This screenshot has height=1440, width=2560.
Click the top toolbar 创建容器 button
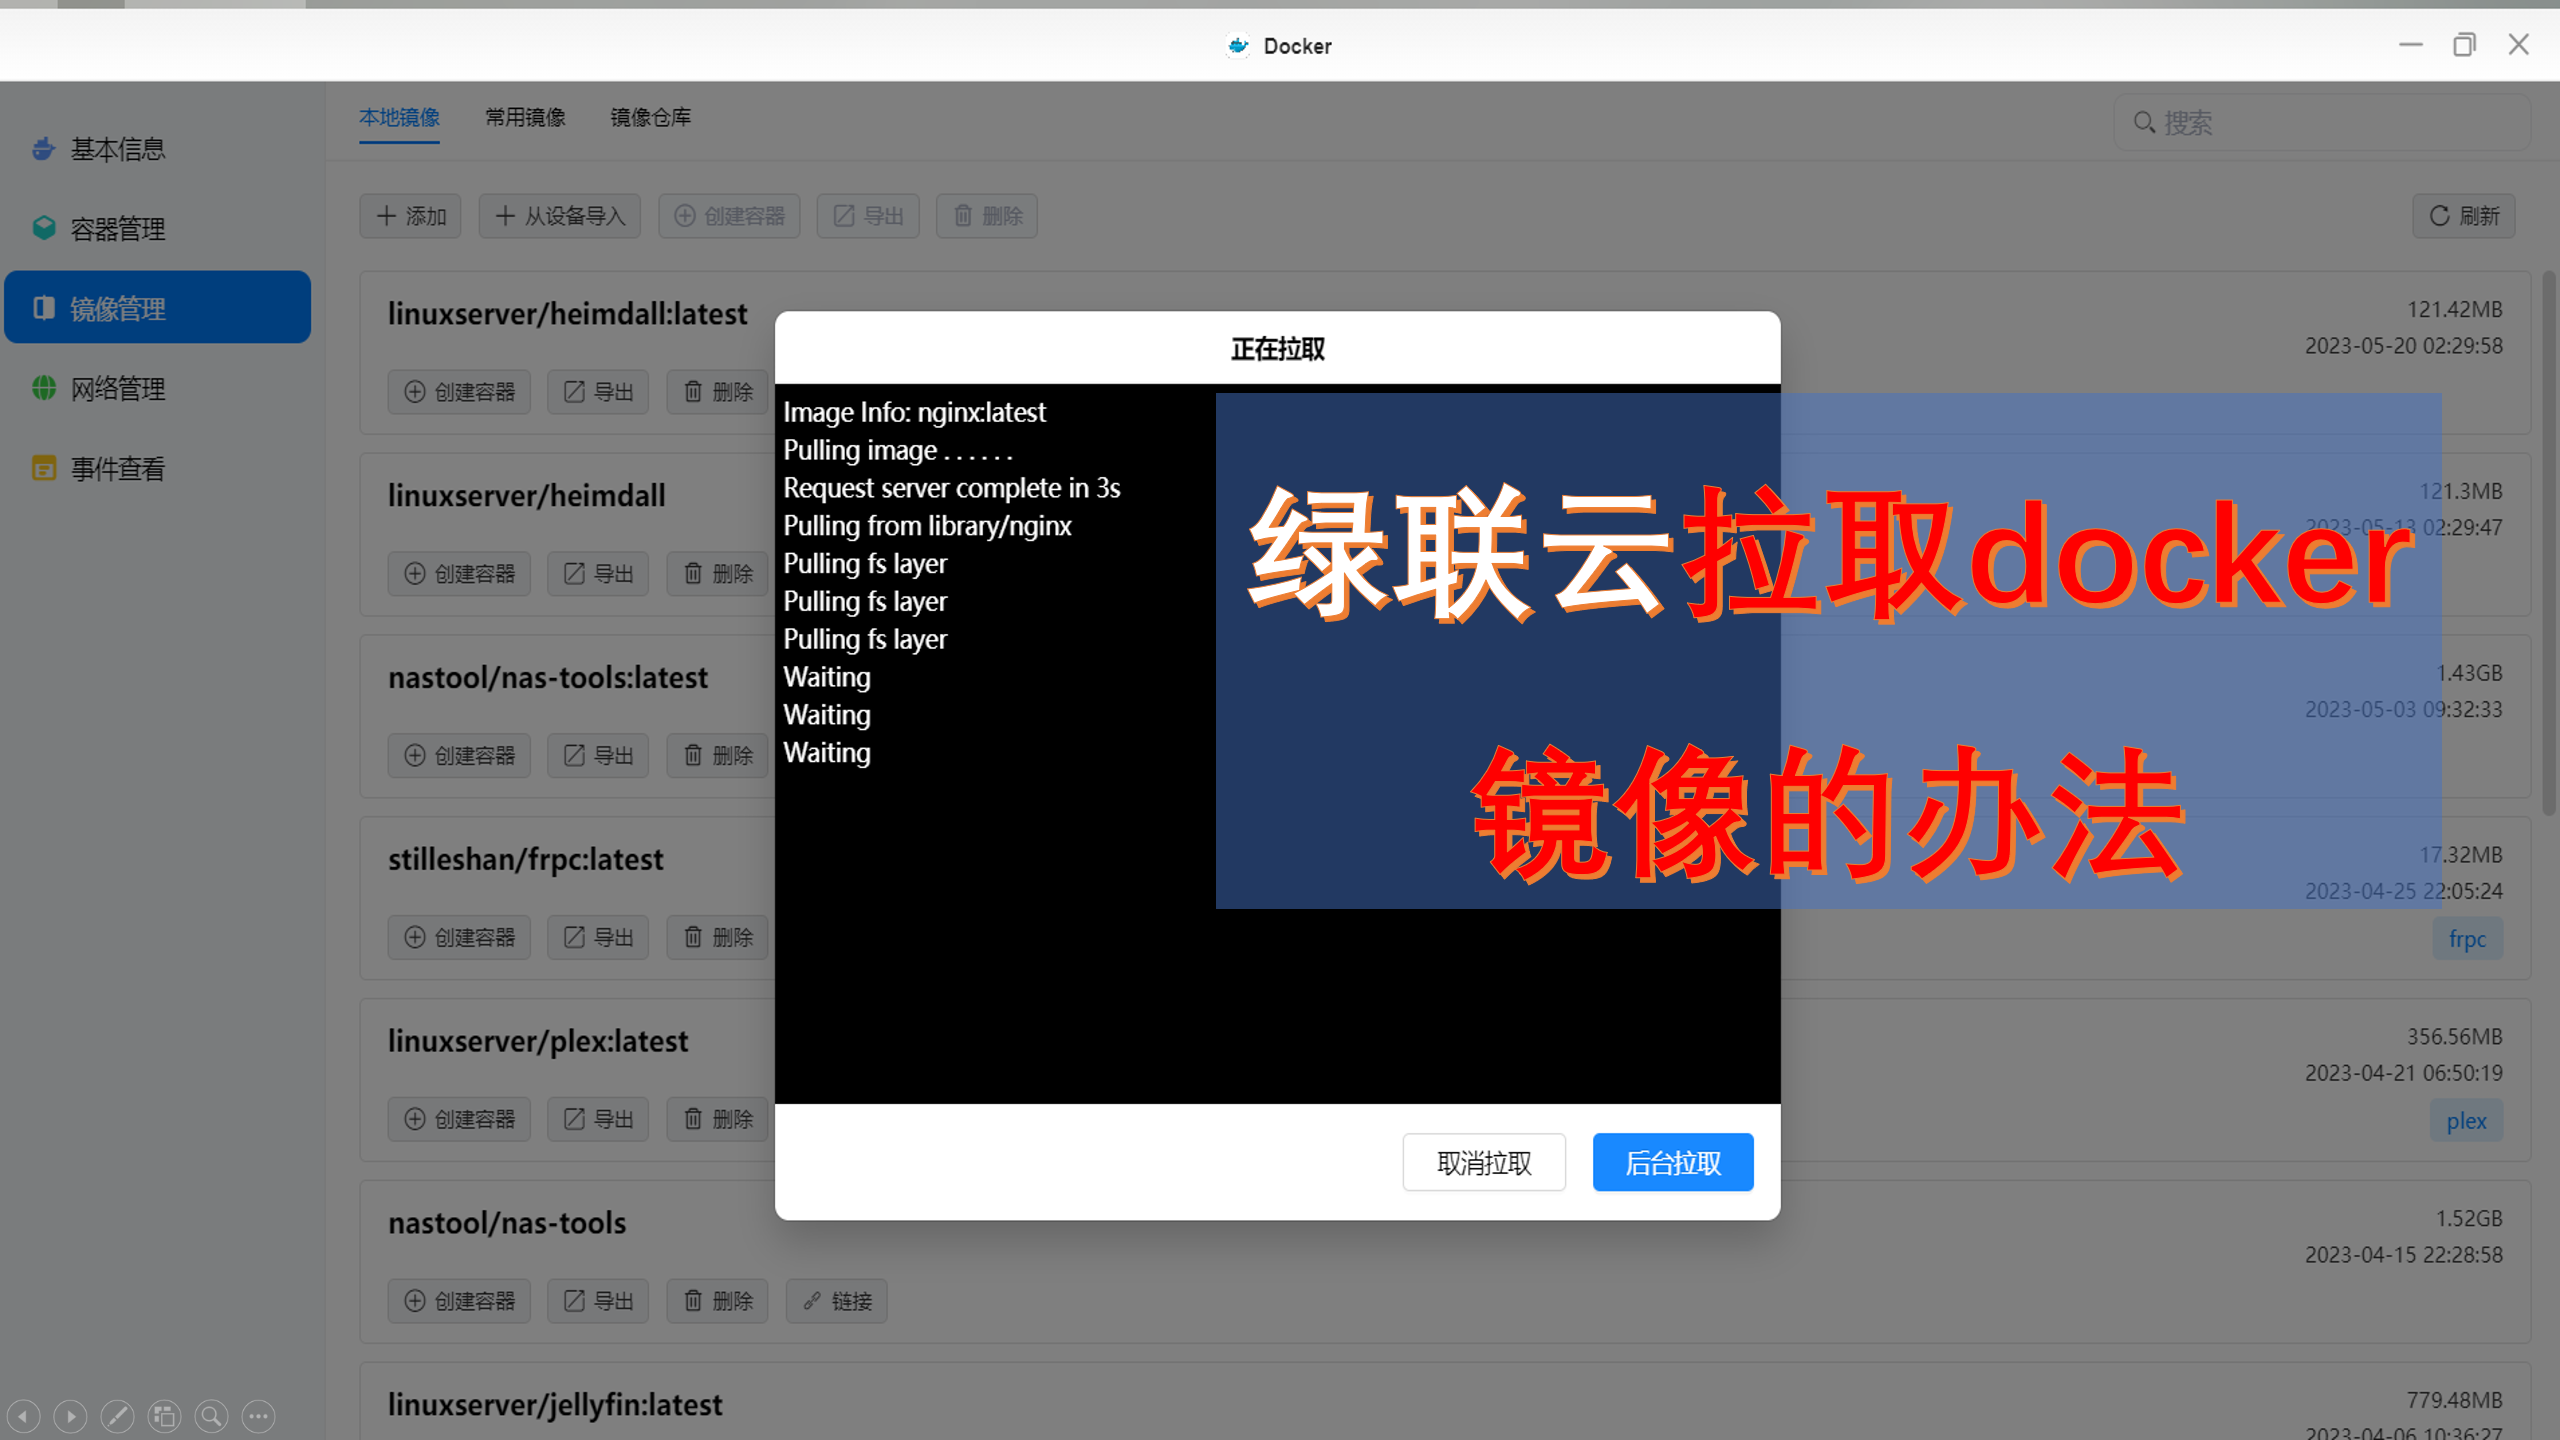(x=729, y=216)
